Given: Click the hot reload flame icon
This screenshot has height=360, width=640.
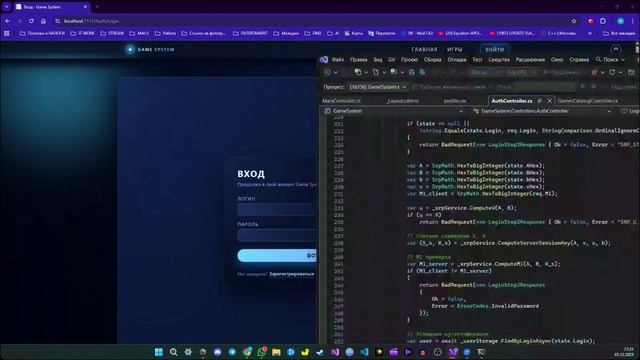Looking at the screenshot, I should [x=595, y=72].
